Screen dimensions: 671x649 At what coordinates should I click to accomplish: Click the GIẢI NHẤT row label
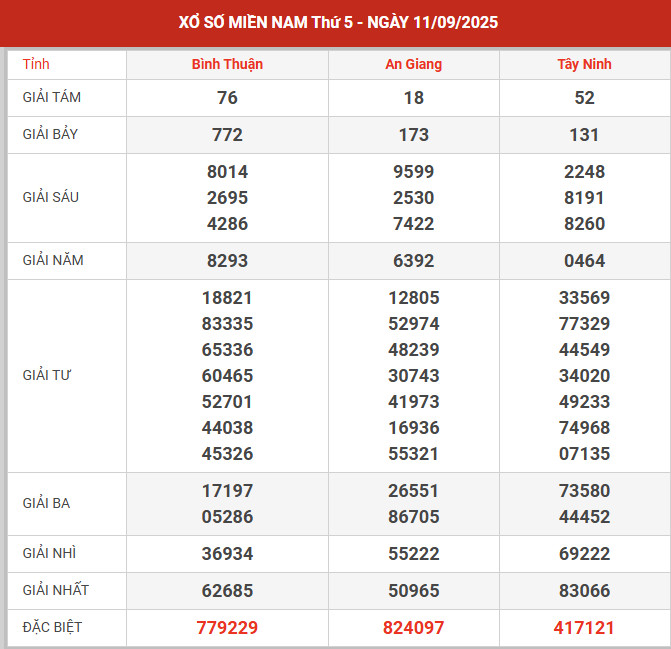pos(56,590)
